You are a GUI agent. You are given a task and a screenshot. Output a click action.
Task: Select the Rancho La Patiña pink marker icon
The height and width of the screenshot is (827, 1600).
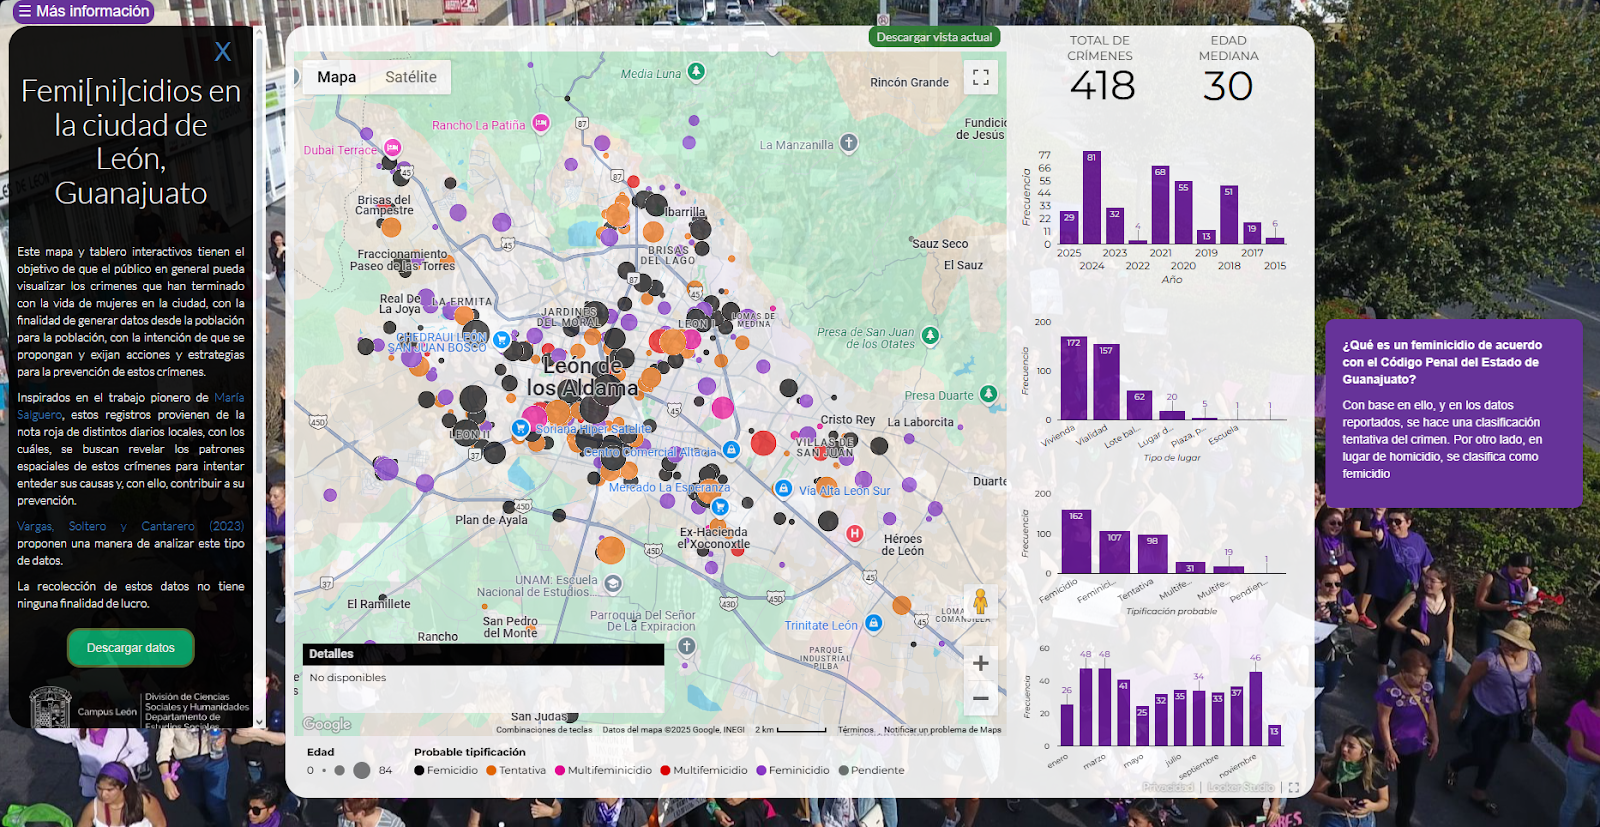[x=541, y=123]
